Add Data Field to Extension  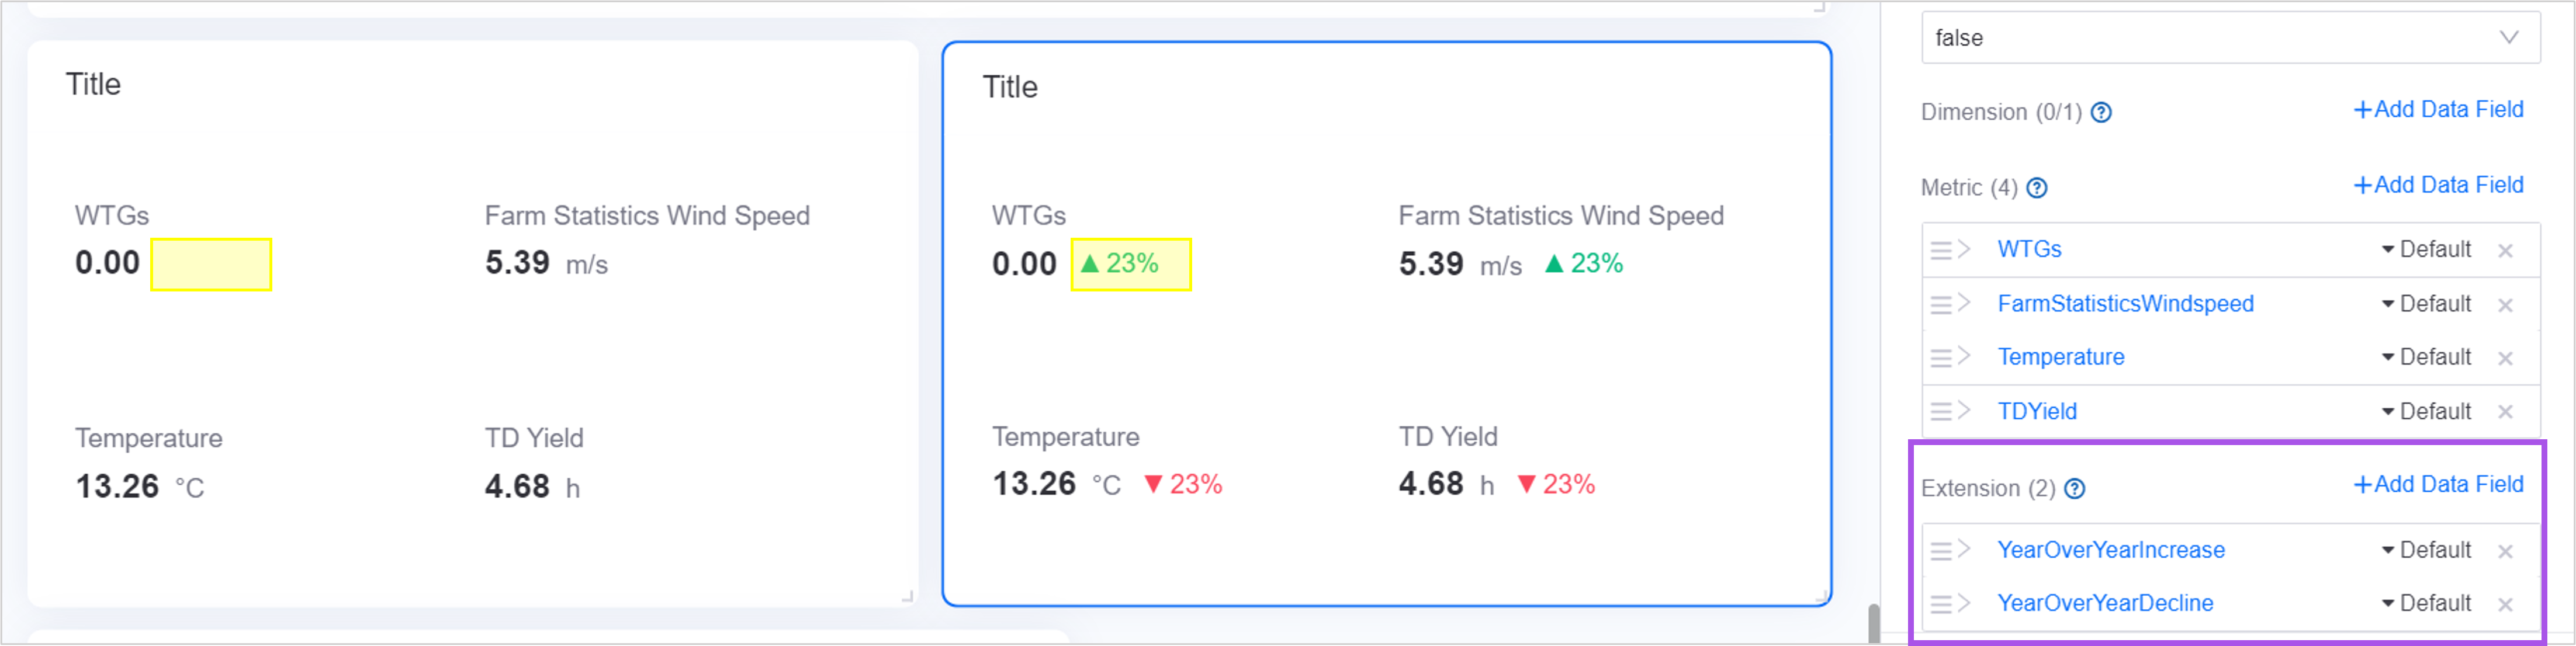coord(2438,485)
